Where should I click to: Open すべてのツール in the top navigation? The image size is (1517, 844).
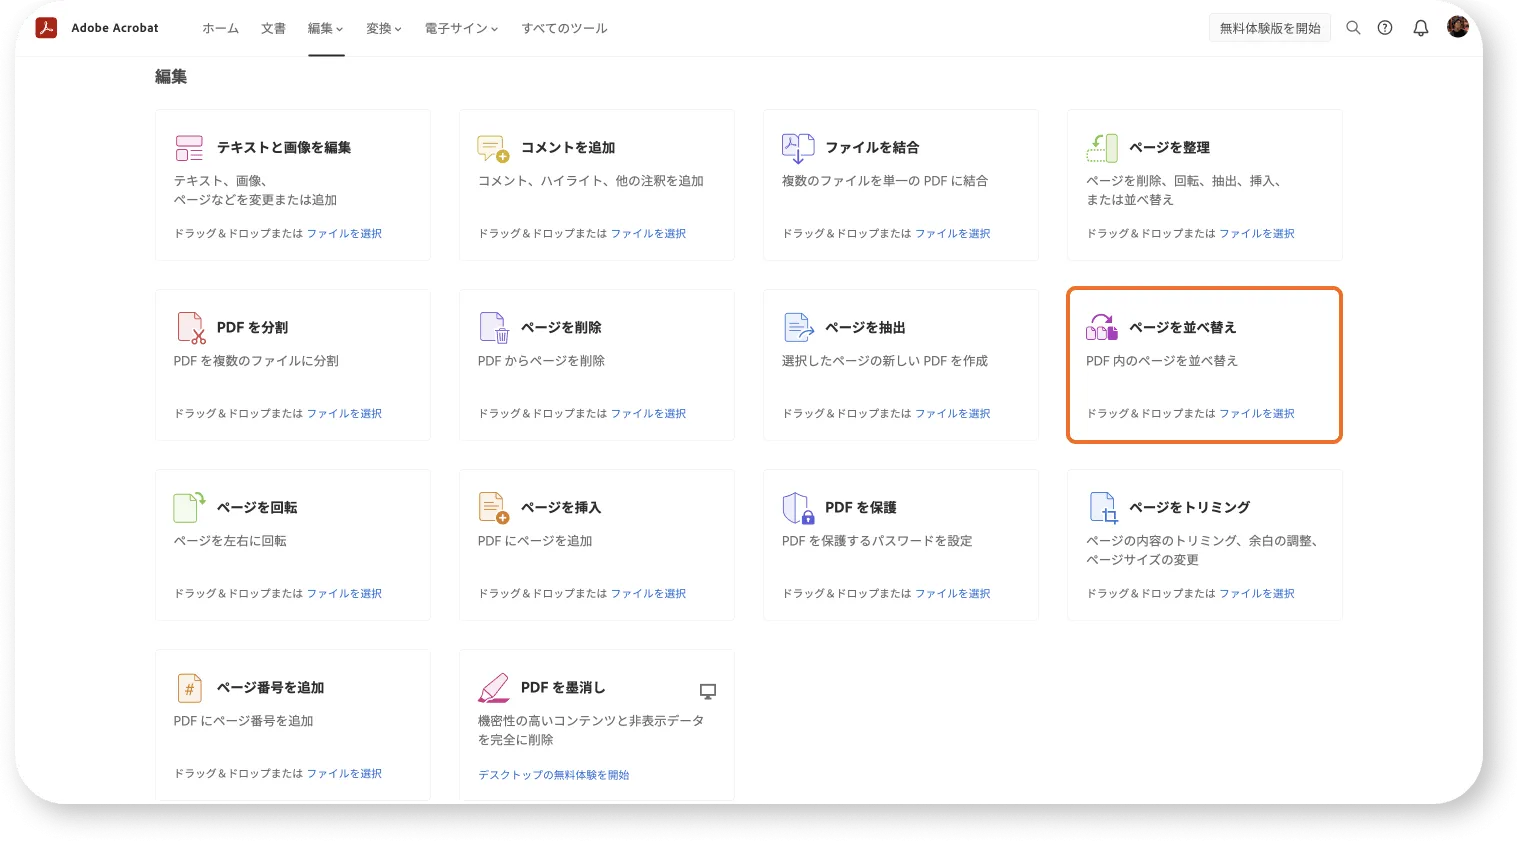coord(564,29)
